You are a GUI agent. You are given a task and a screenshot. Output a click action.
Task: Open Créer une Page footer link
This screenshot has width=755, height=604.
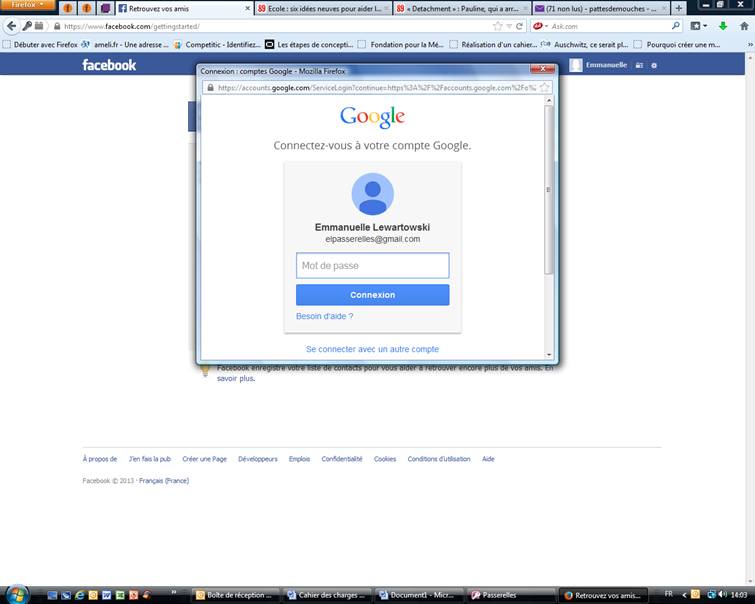point(204,459)
